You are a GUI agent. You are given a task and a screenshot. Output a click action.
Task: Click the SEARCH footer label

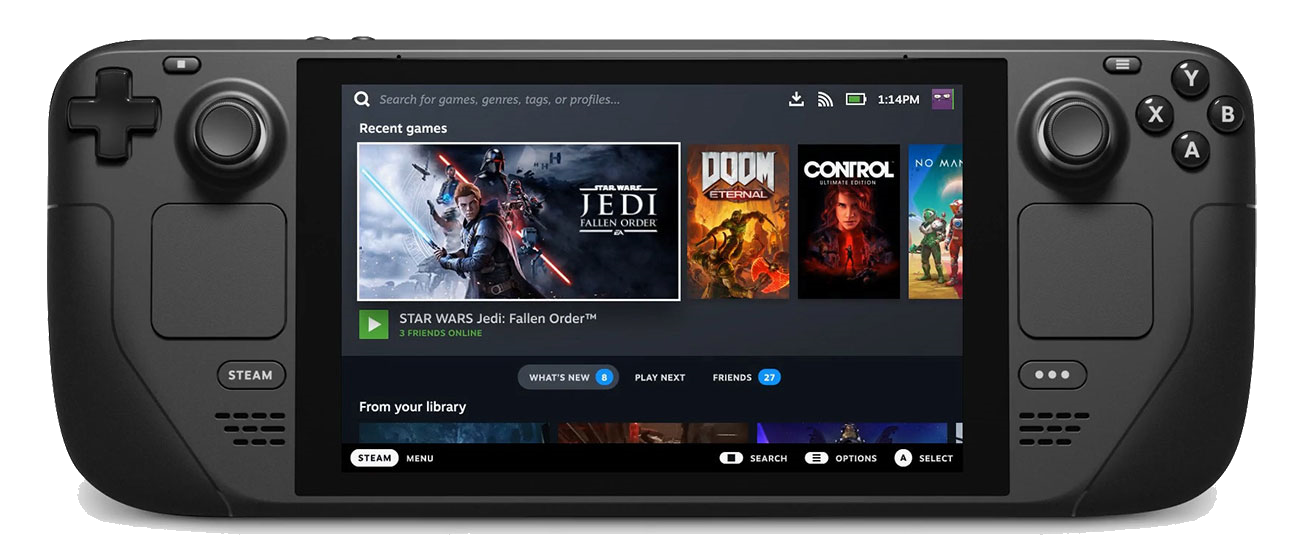768,458
